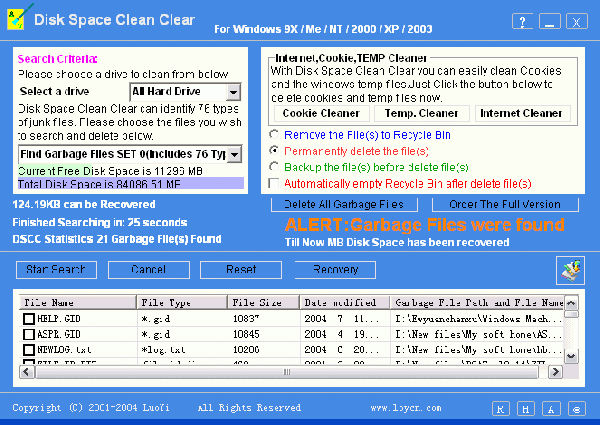Screen dimensions: 600x425
Task: Click the Recovery button
Action: click(335, 270)
